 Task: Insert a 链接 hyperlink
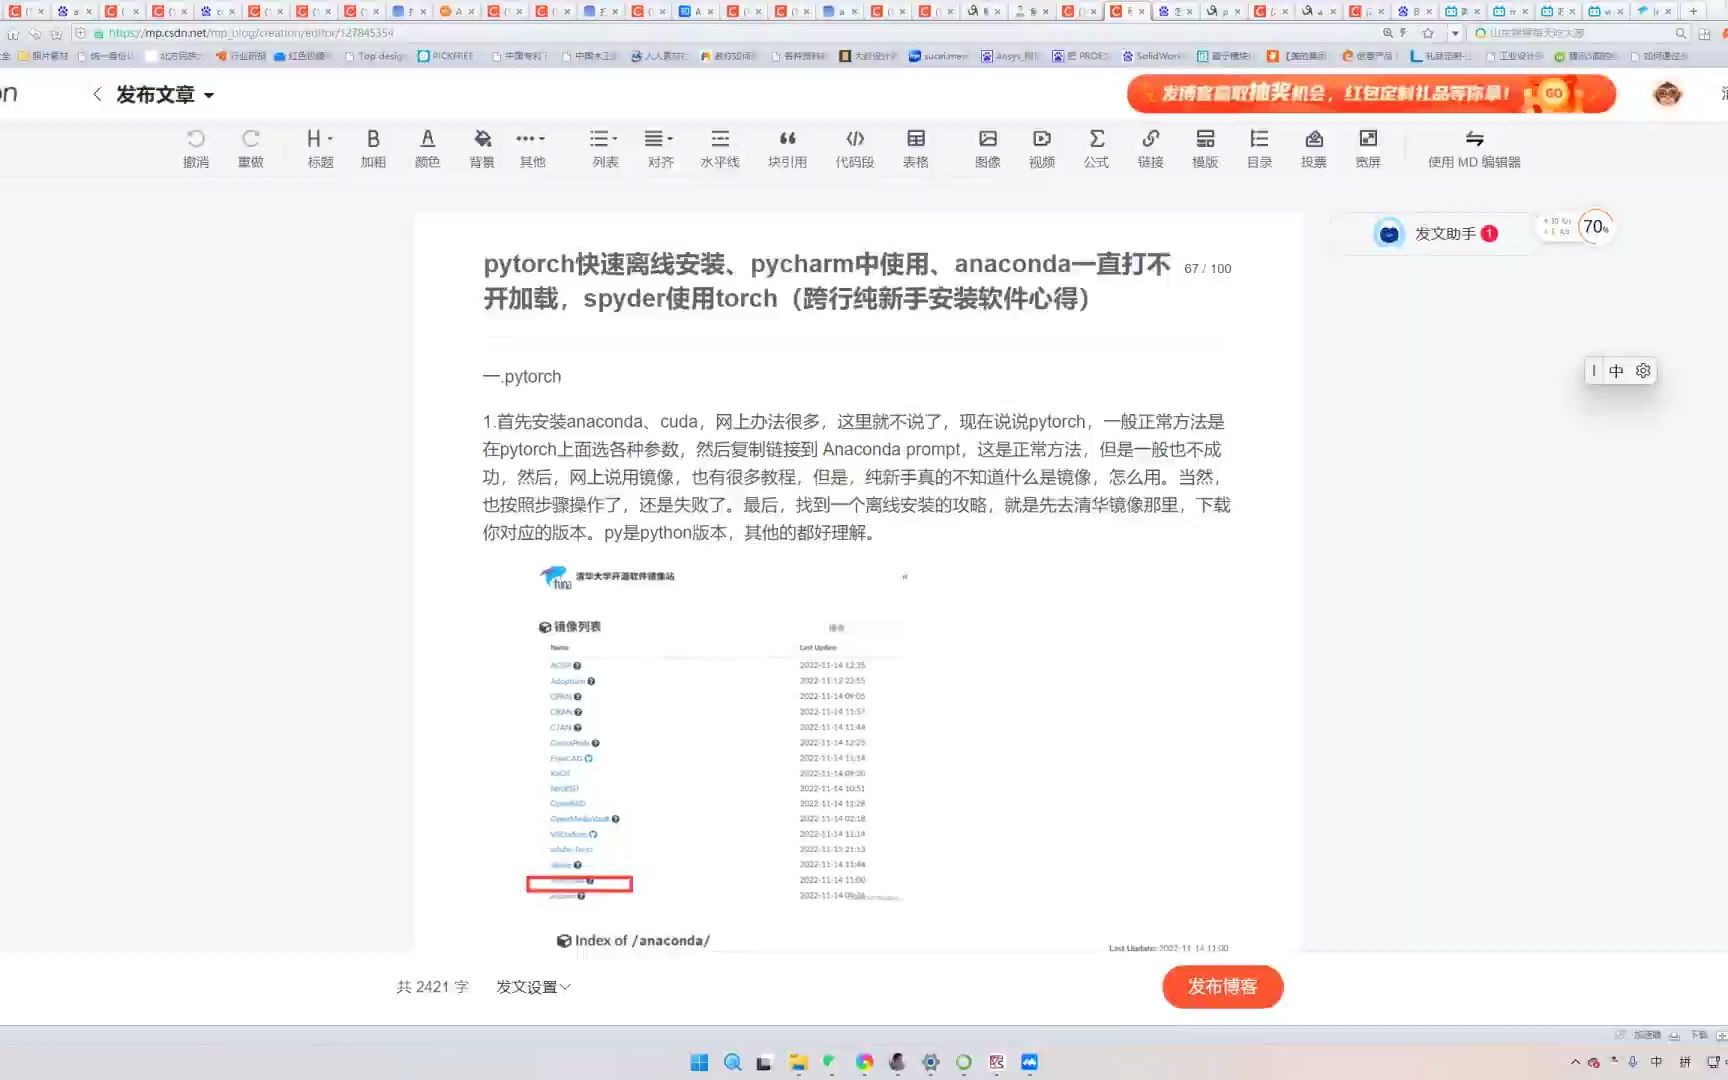click(1151, 148)
